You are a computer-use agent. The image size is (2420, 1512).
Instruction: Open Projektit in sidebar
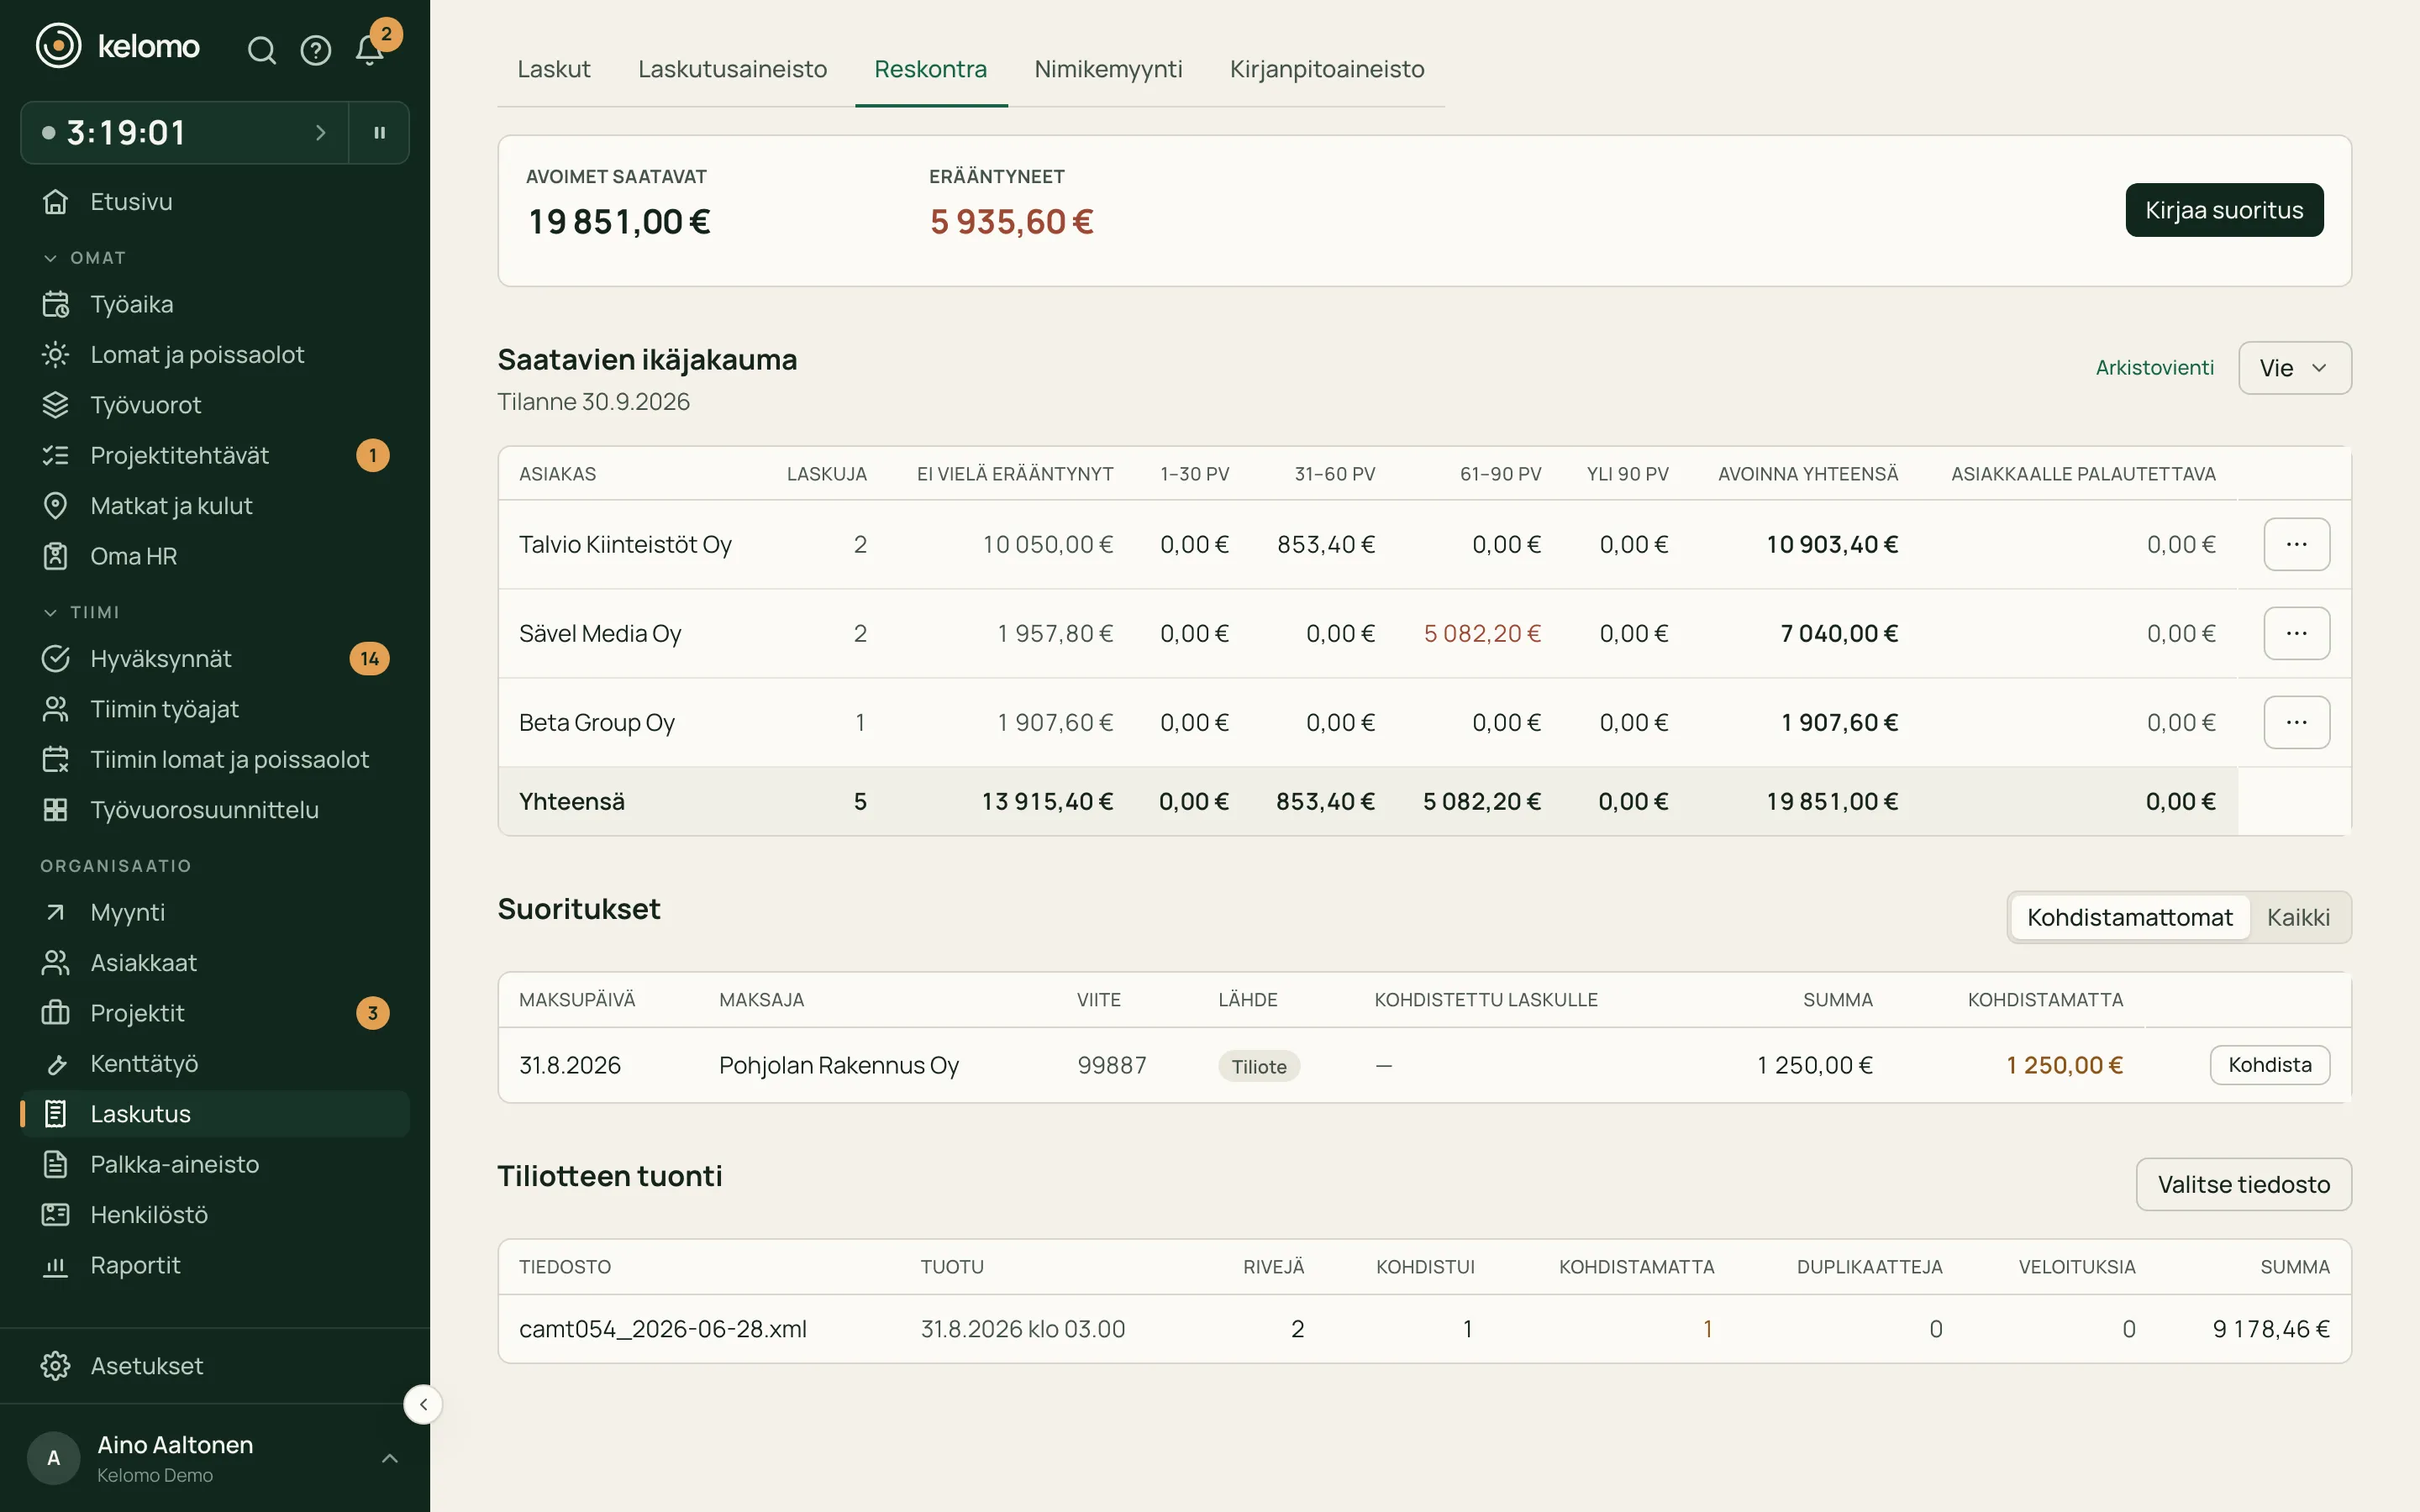[x=215, y=1013]
